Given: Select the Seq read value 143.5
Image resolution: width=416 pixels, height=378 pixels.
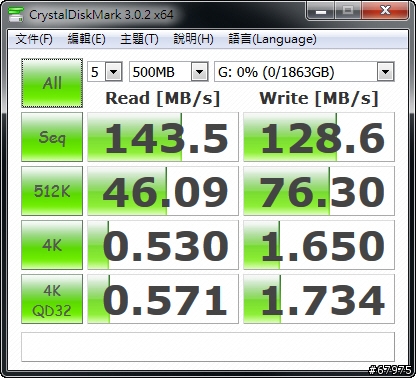Looking at the screenshot, I should pos(163,137).
